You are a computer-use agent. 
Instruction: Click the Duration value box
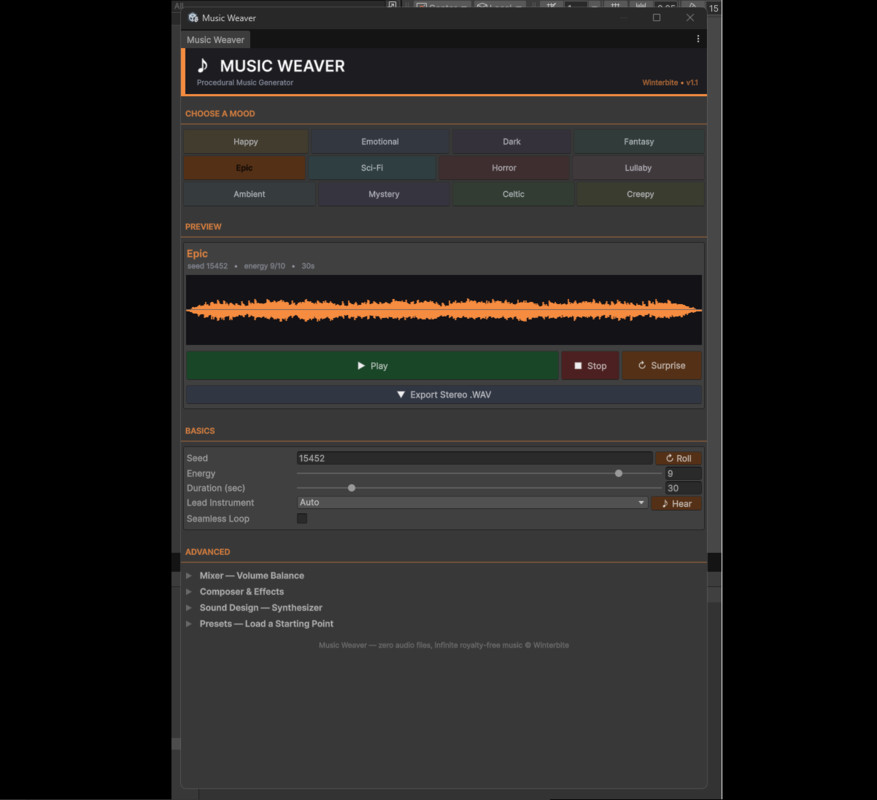(683, 488)
